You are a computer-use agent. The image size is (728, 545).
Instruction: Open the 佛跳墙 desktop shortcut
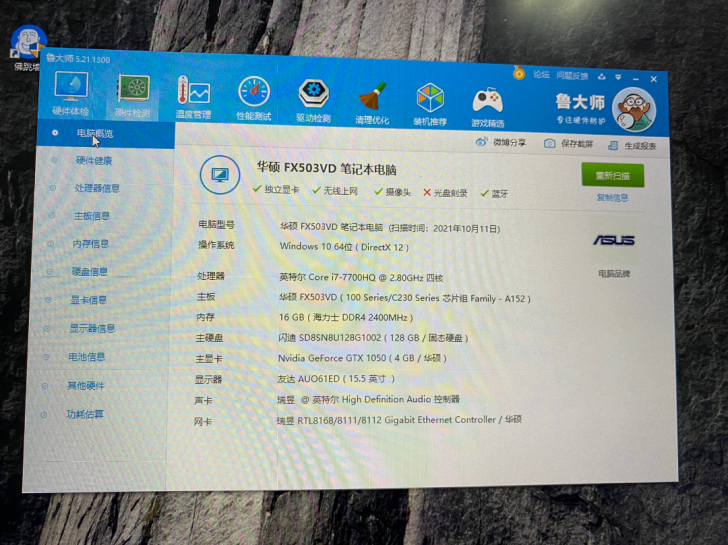pos(27,48)
